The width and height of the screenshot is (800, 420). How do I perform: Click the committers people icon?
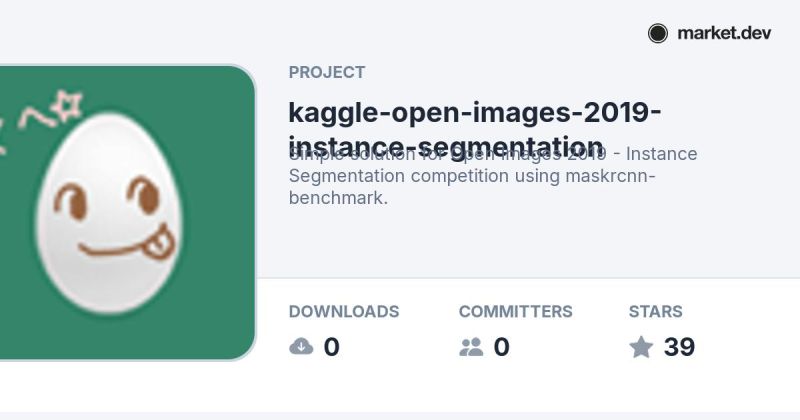pyautogui.click(x=471, y=347)
